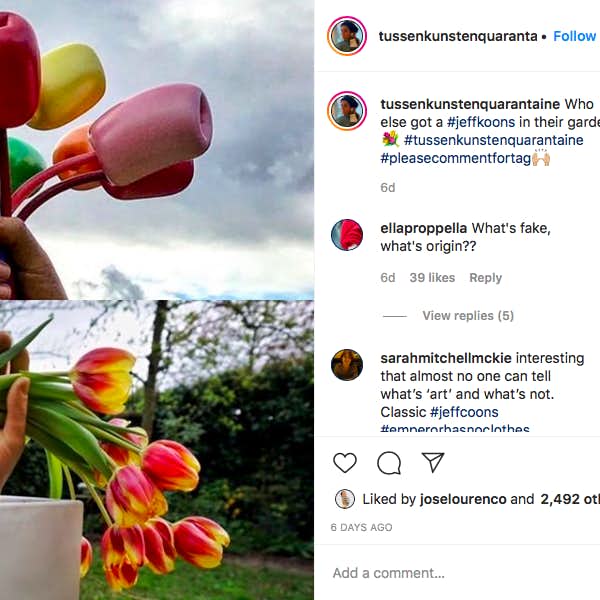Viewport: 600px width, 600px height.
Task: Open the header profile picture of tussenkunstenquarantaine
Action: pyautogui.click(x=347, y=36)
